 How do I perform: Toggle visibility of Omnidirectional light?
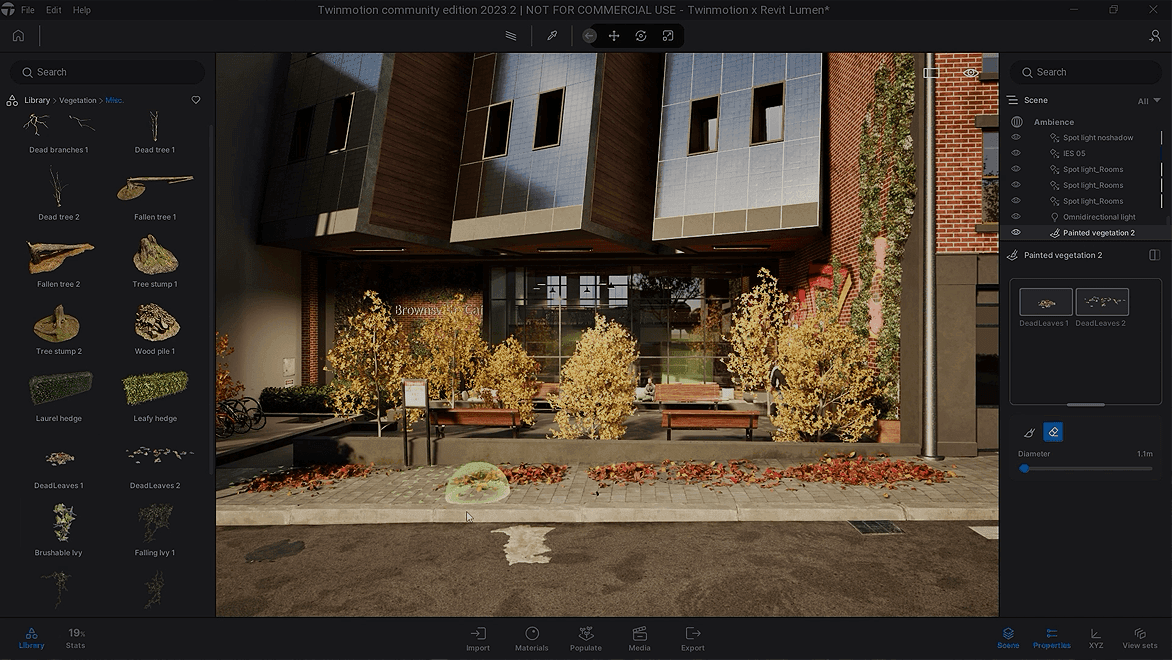pos(1016,216)
